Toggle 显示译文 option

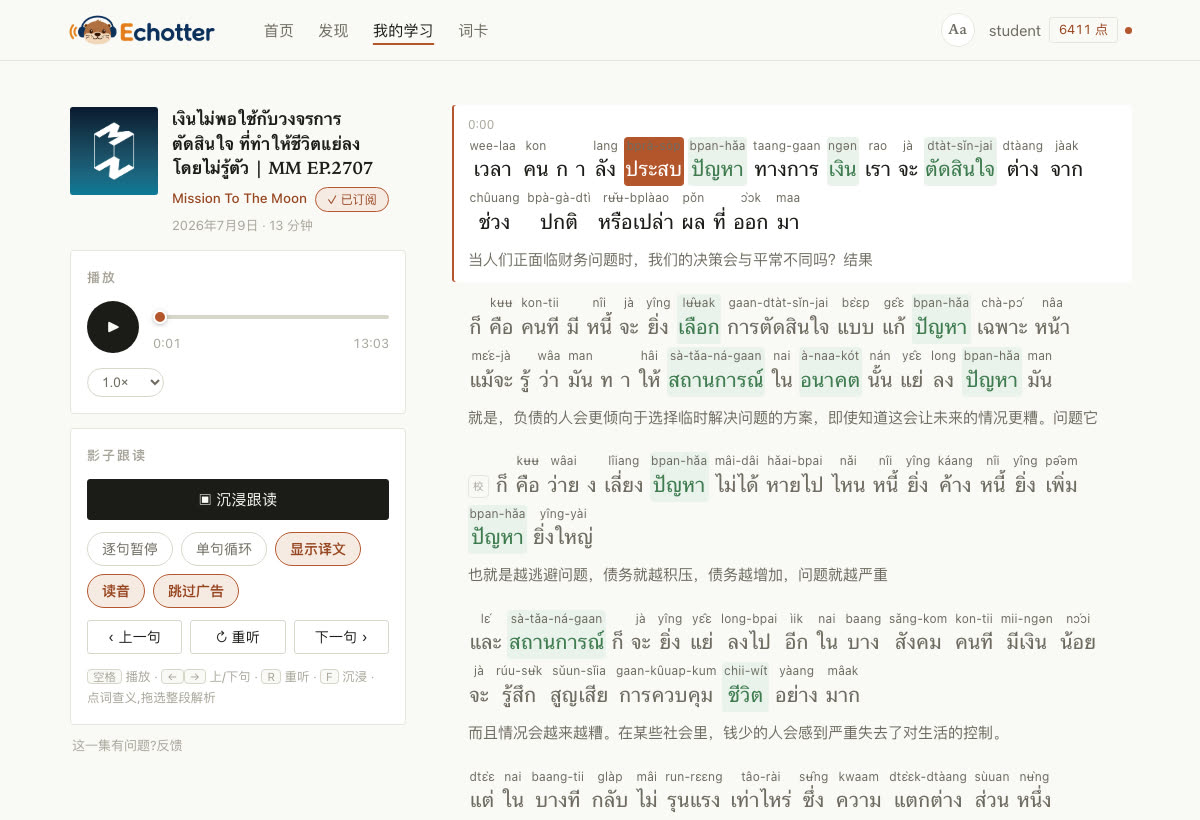(318, 549)
